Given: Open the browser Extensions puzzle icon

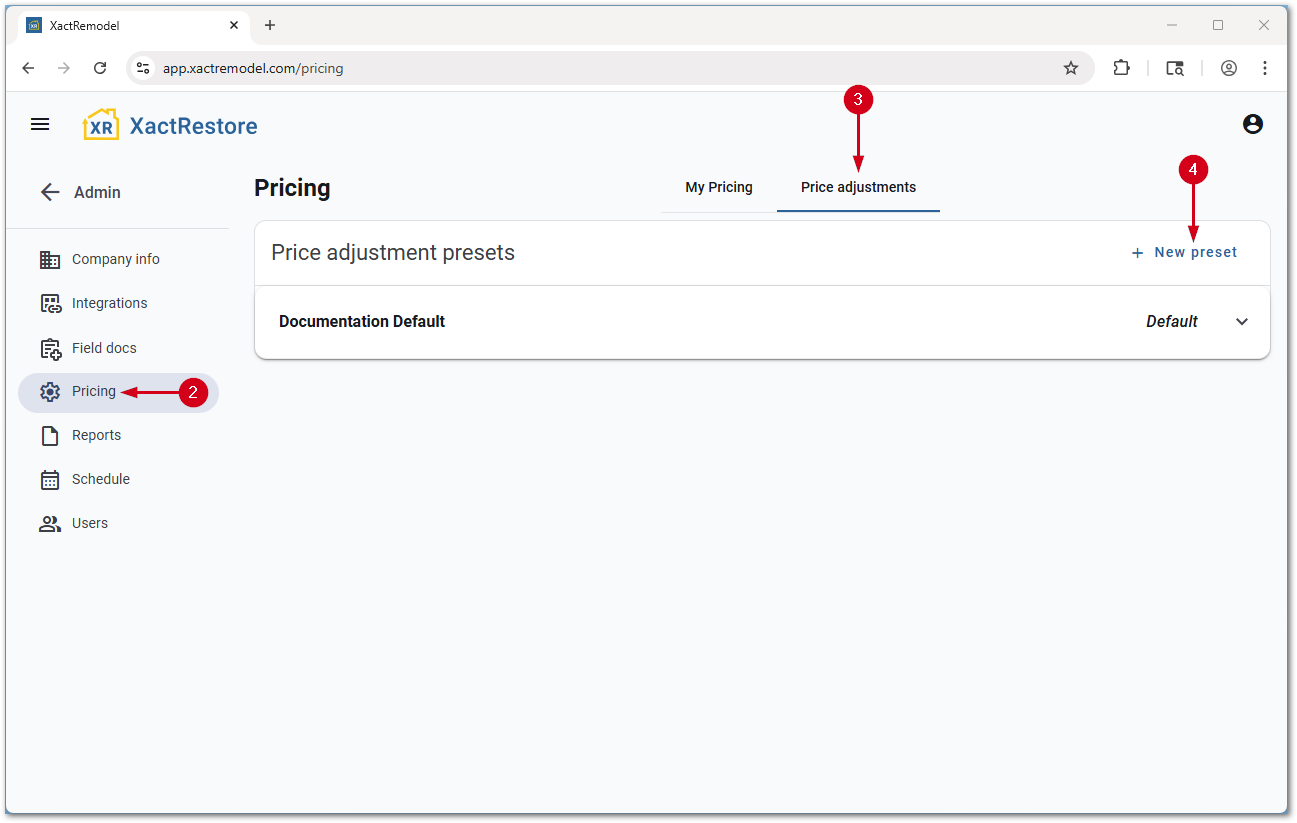Looking at the screenshot, I should click(1121, 68).
